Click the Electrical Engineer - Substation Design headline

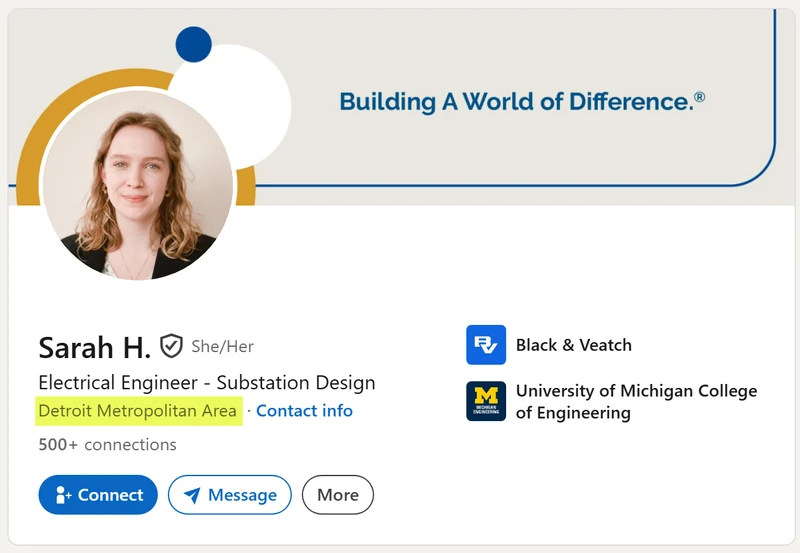[x=207, y=383]
